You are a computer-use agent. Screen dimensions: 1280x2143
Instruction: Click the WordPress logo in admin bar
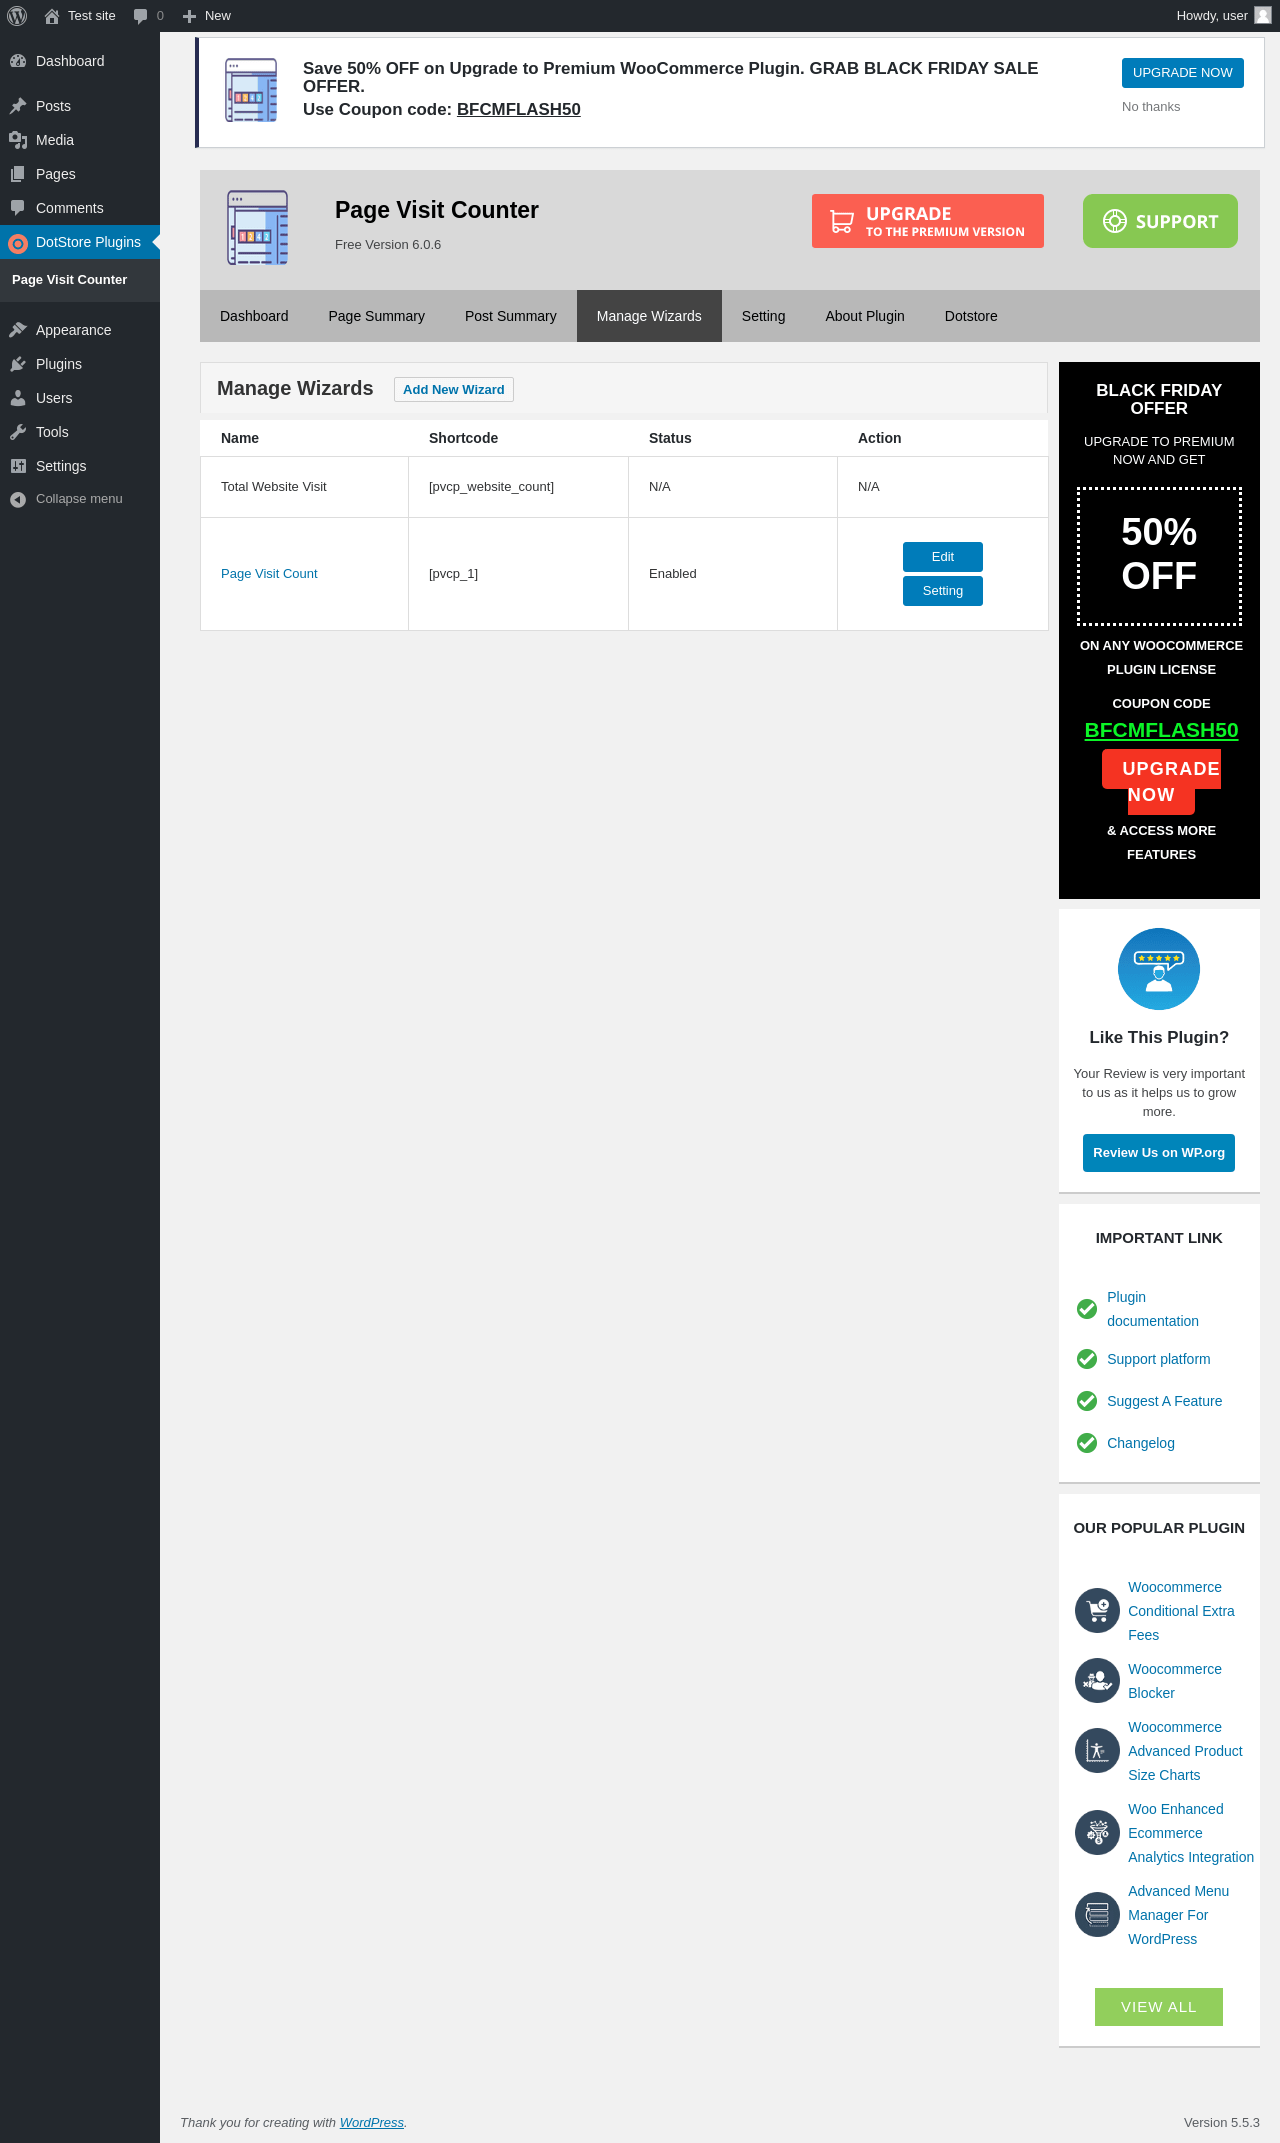[x=17, y=16]
